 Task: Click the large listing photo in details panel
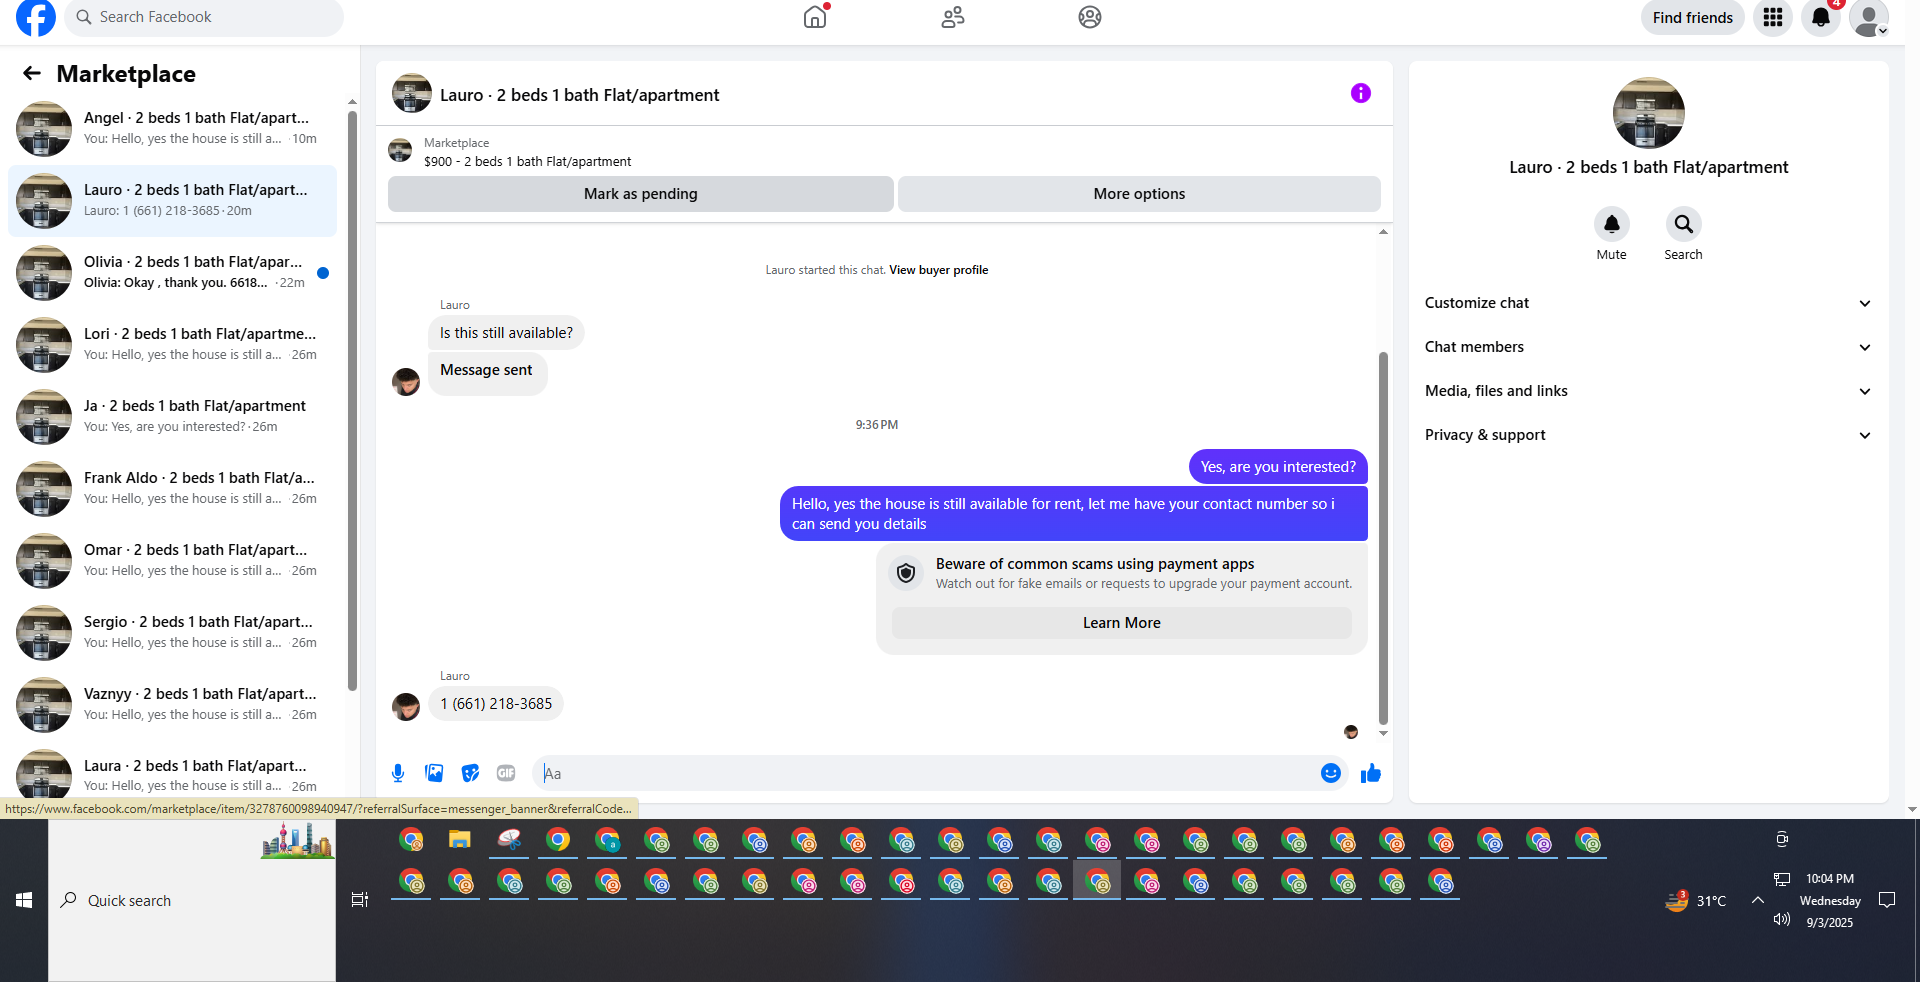(1649, 113)
